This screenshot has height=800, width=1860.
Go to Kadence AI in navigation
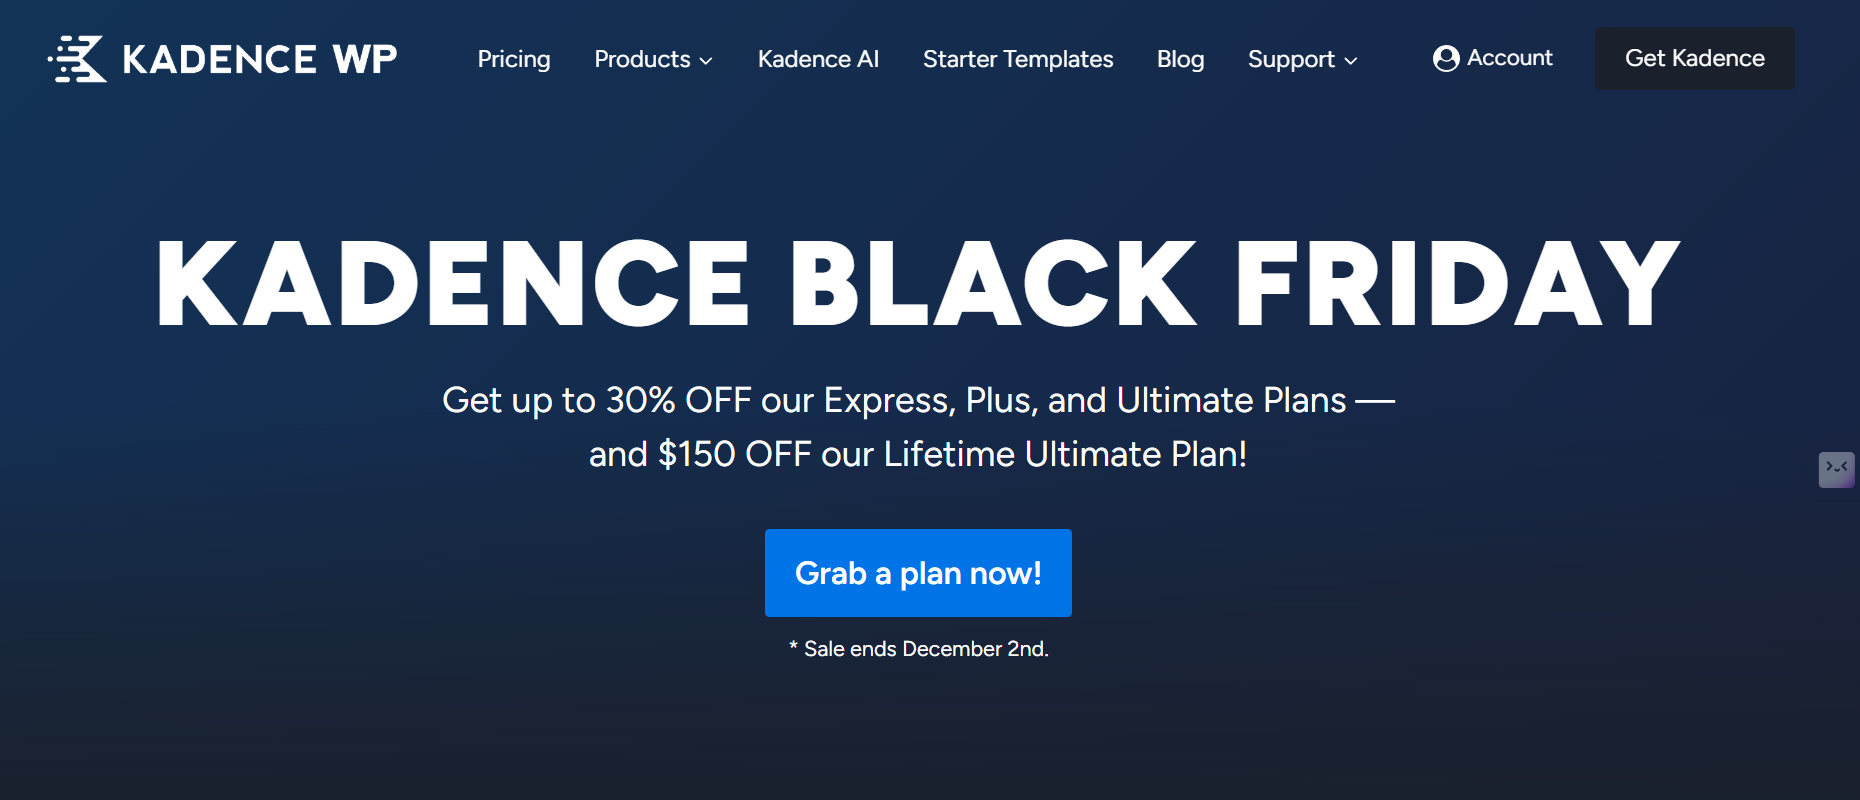pos(818,59)
